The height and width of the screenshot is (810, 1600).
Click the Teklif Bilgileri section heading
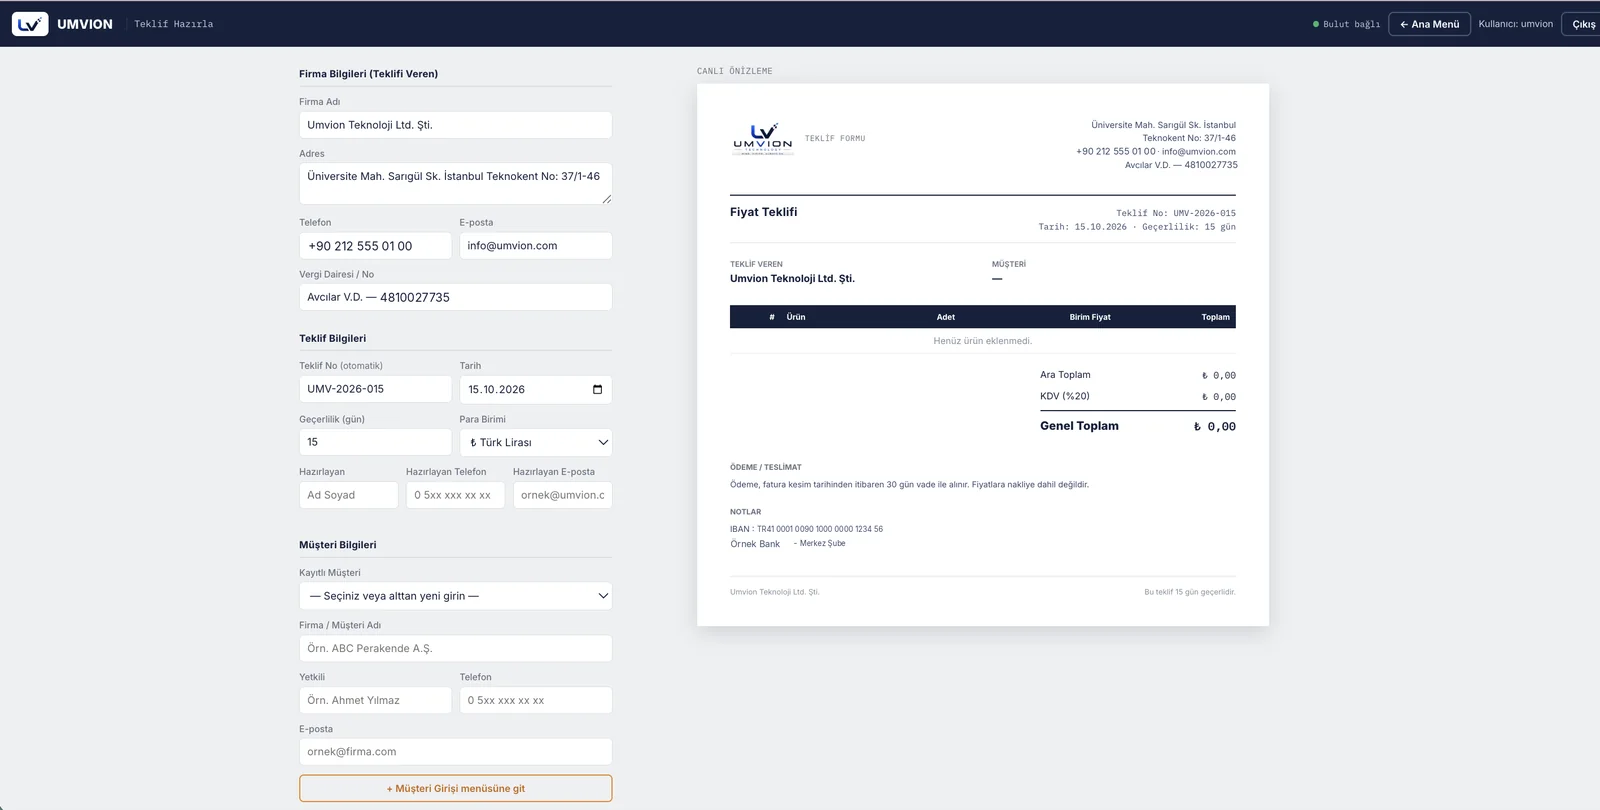333,338
